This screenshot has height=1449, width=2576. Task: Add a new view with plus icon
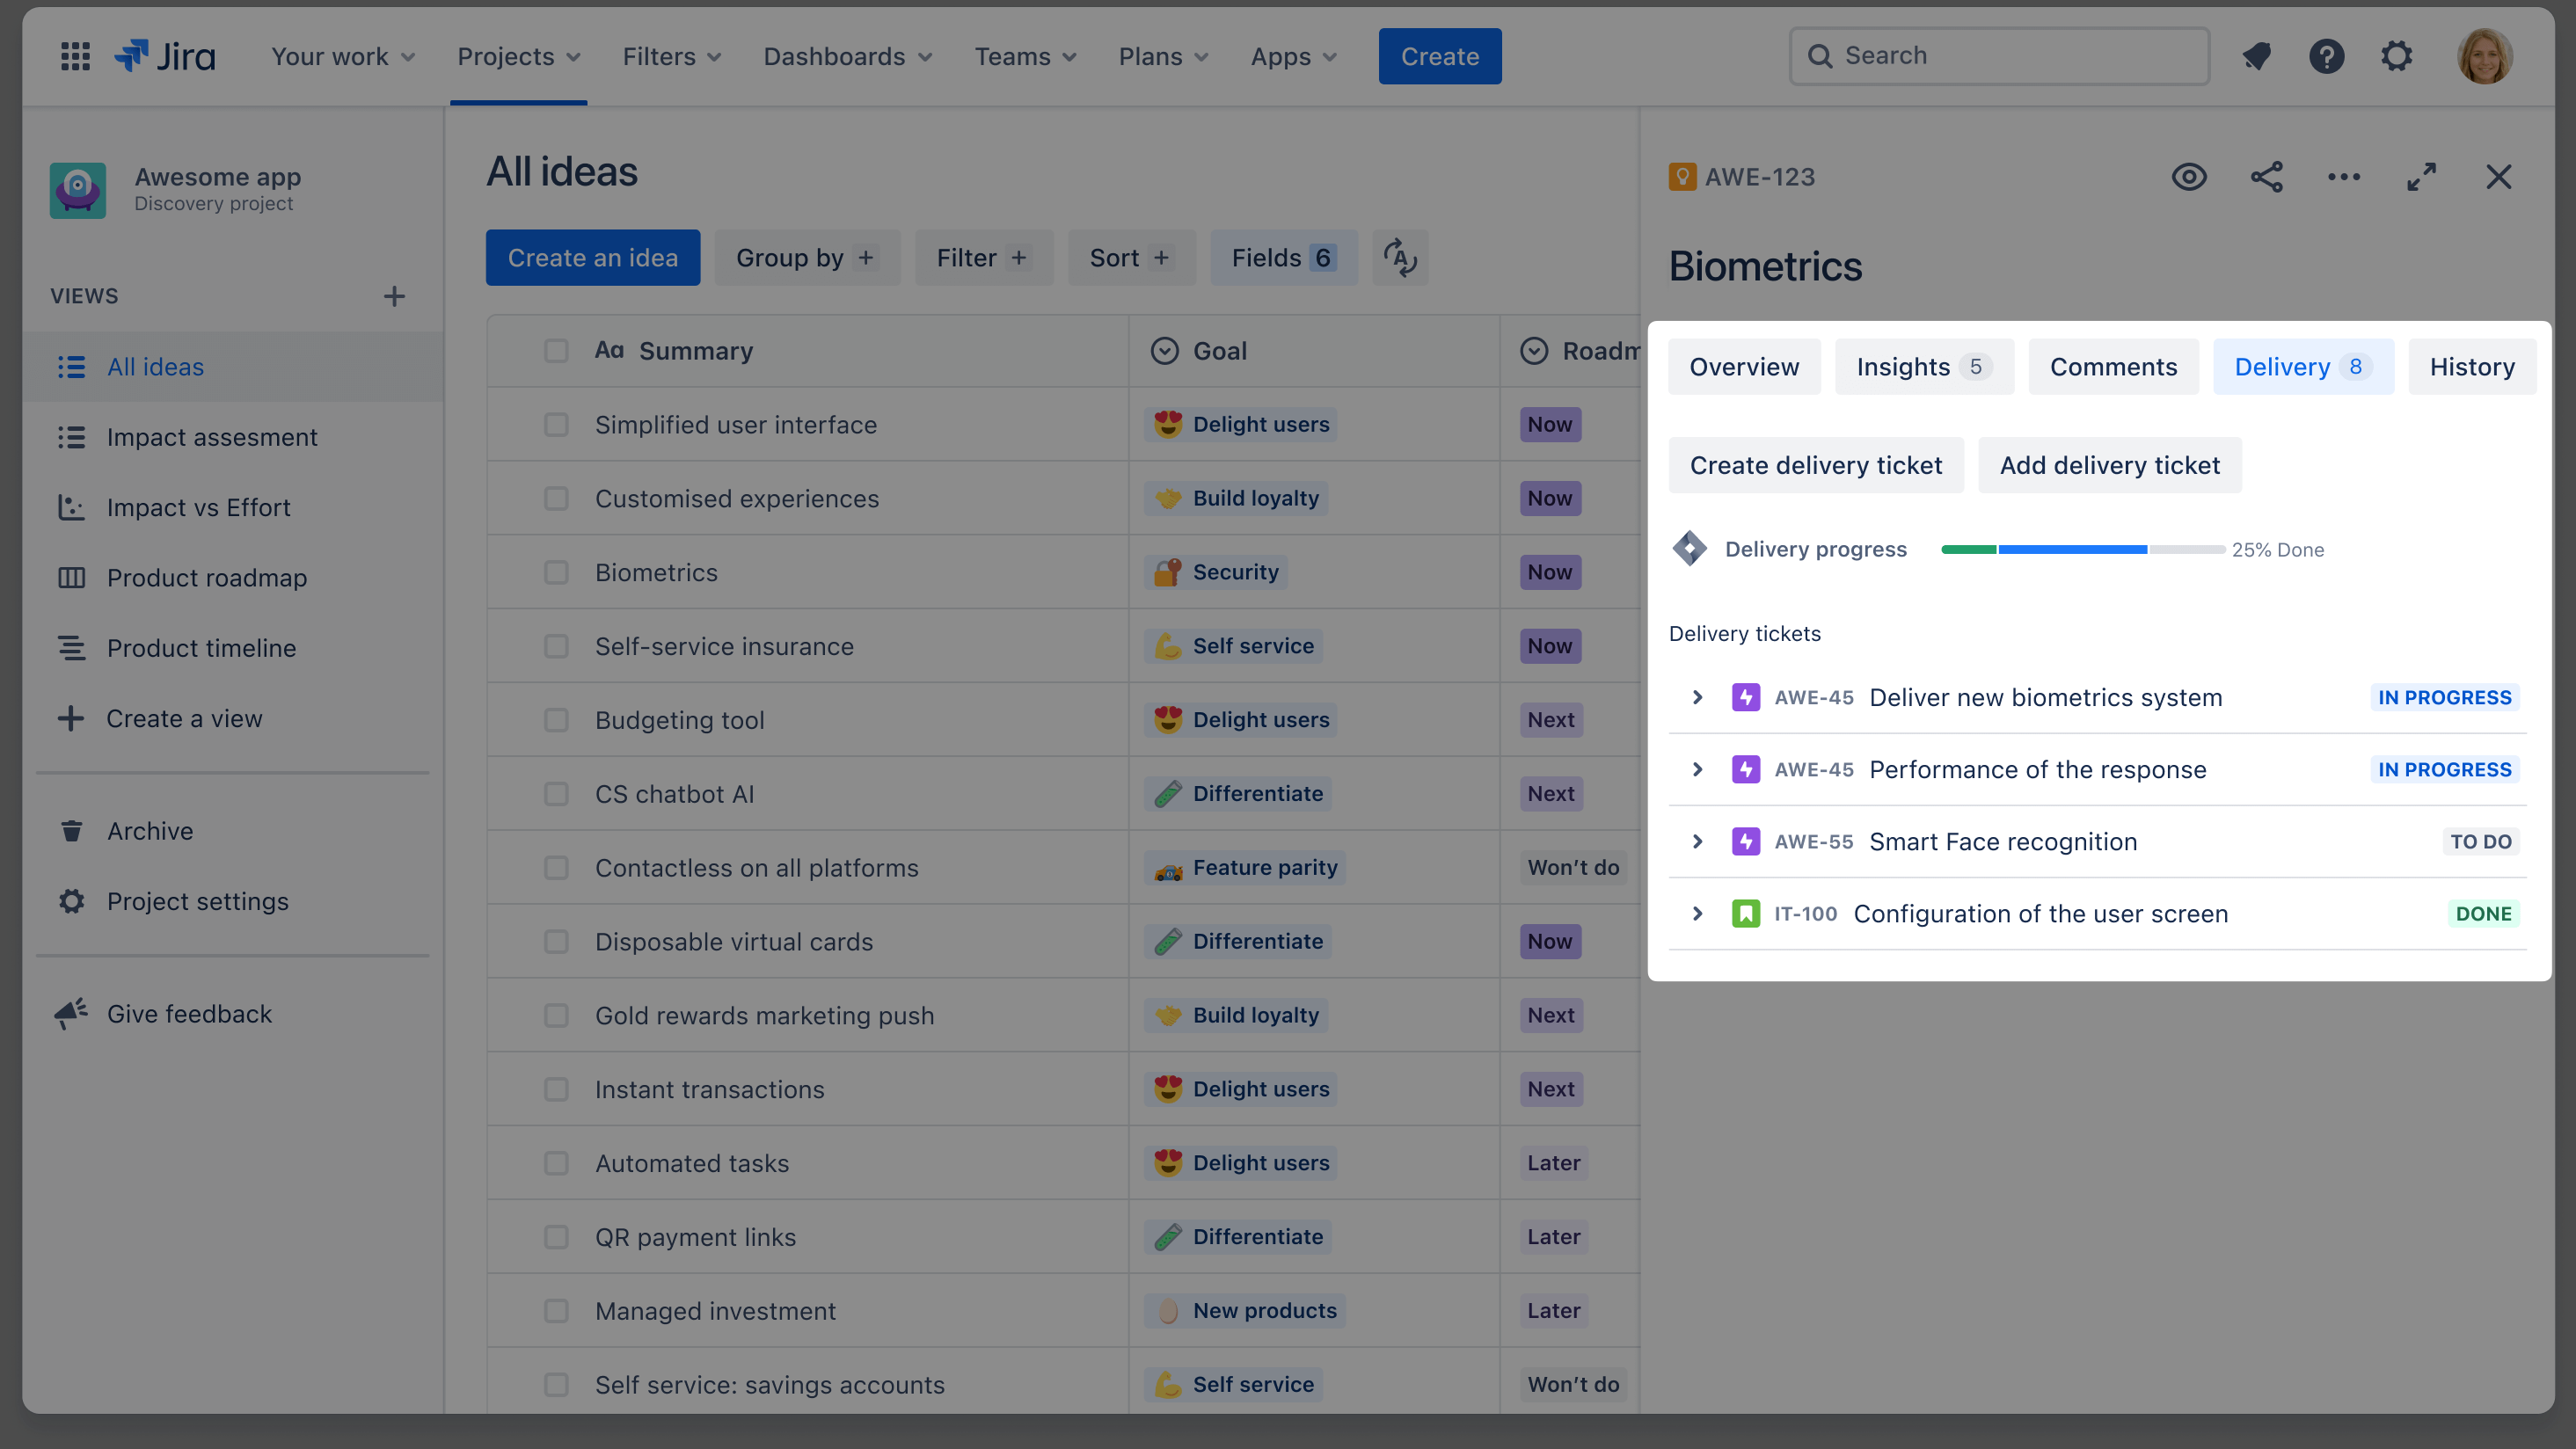(394, 296)
